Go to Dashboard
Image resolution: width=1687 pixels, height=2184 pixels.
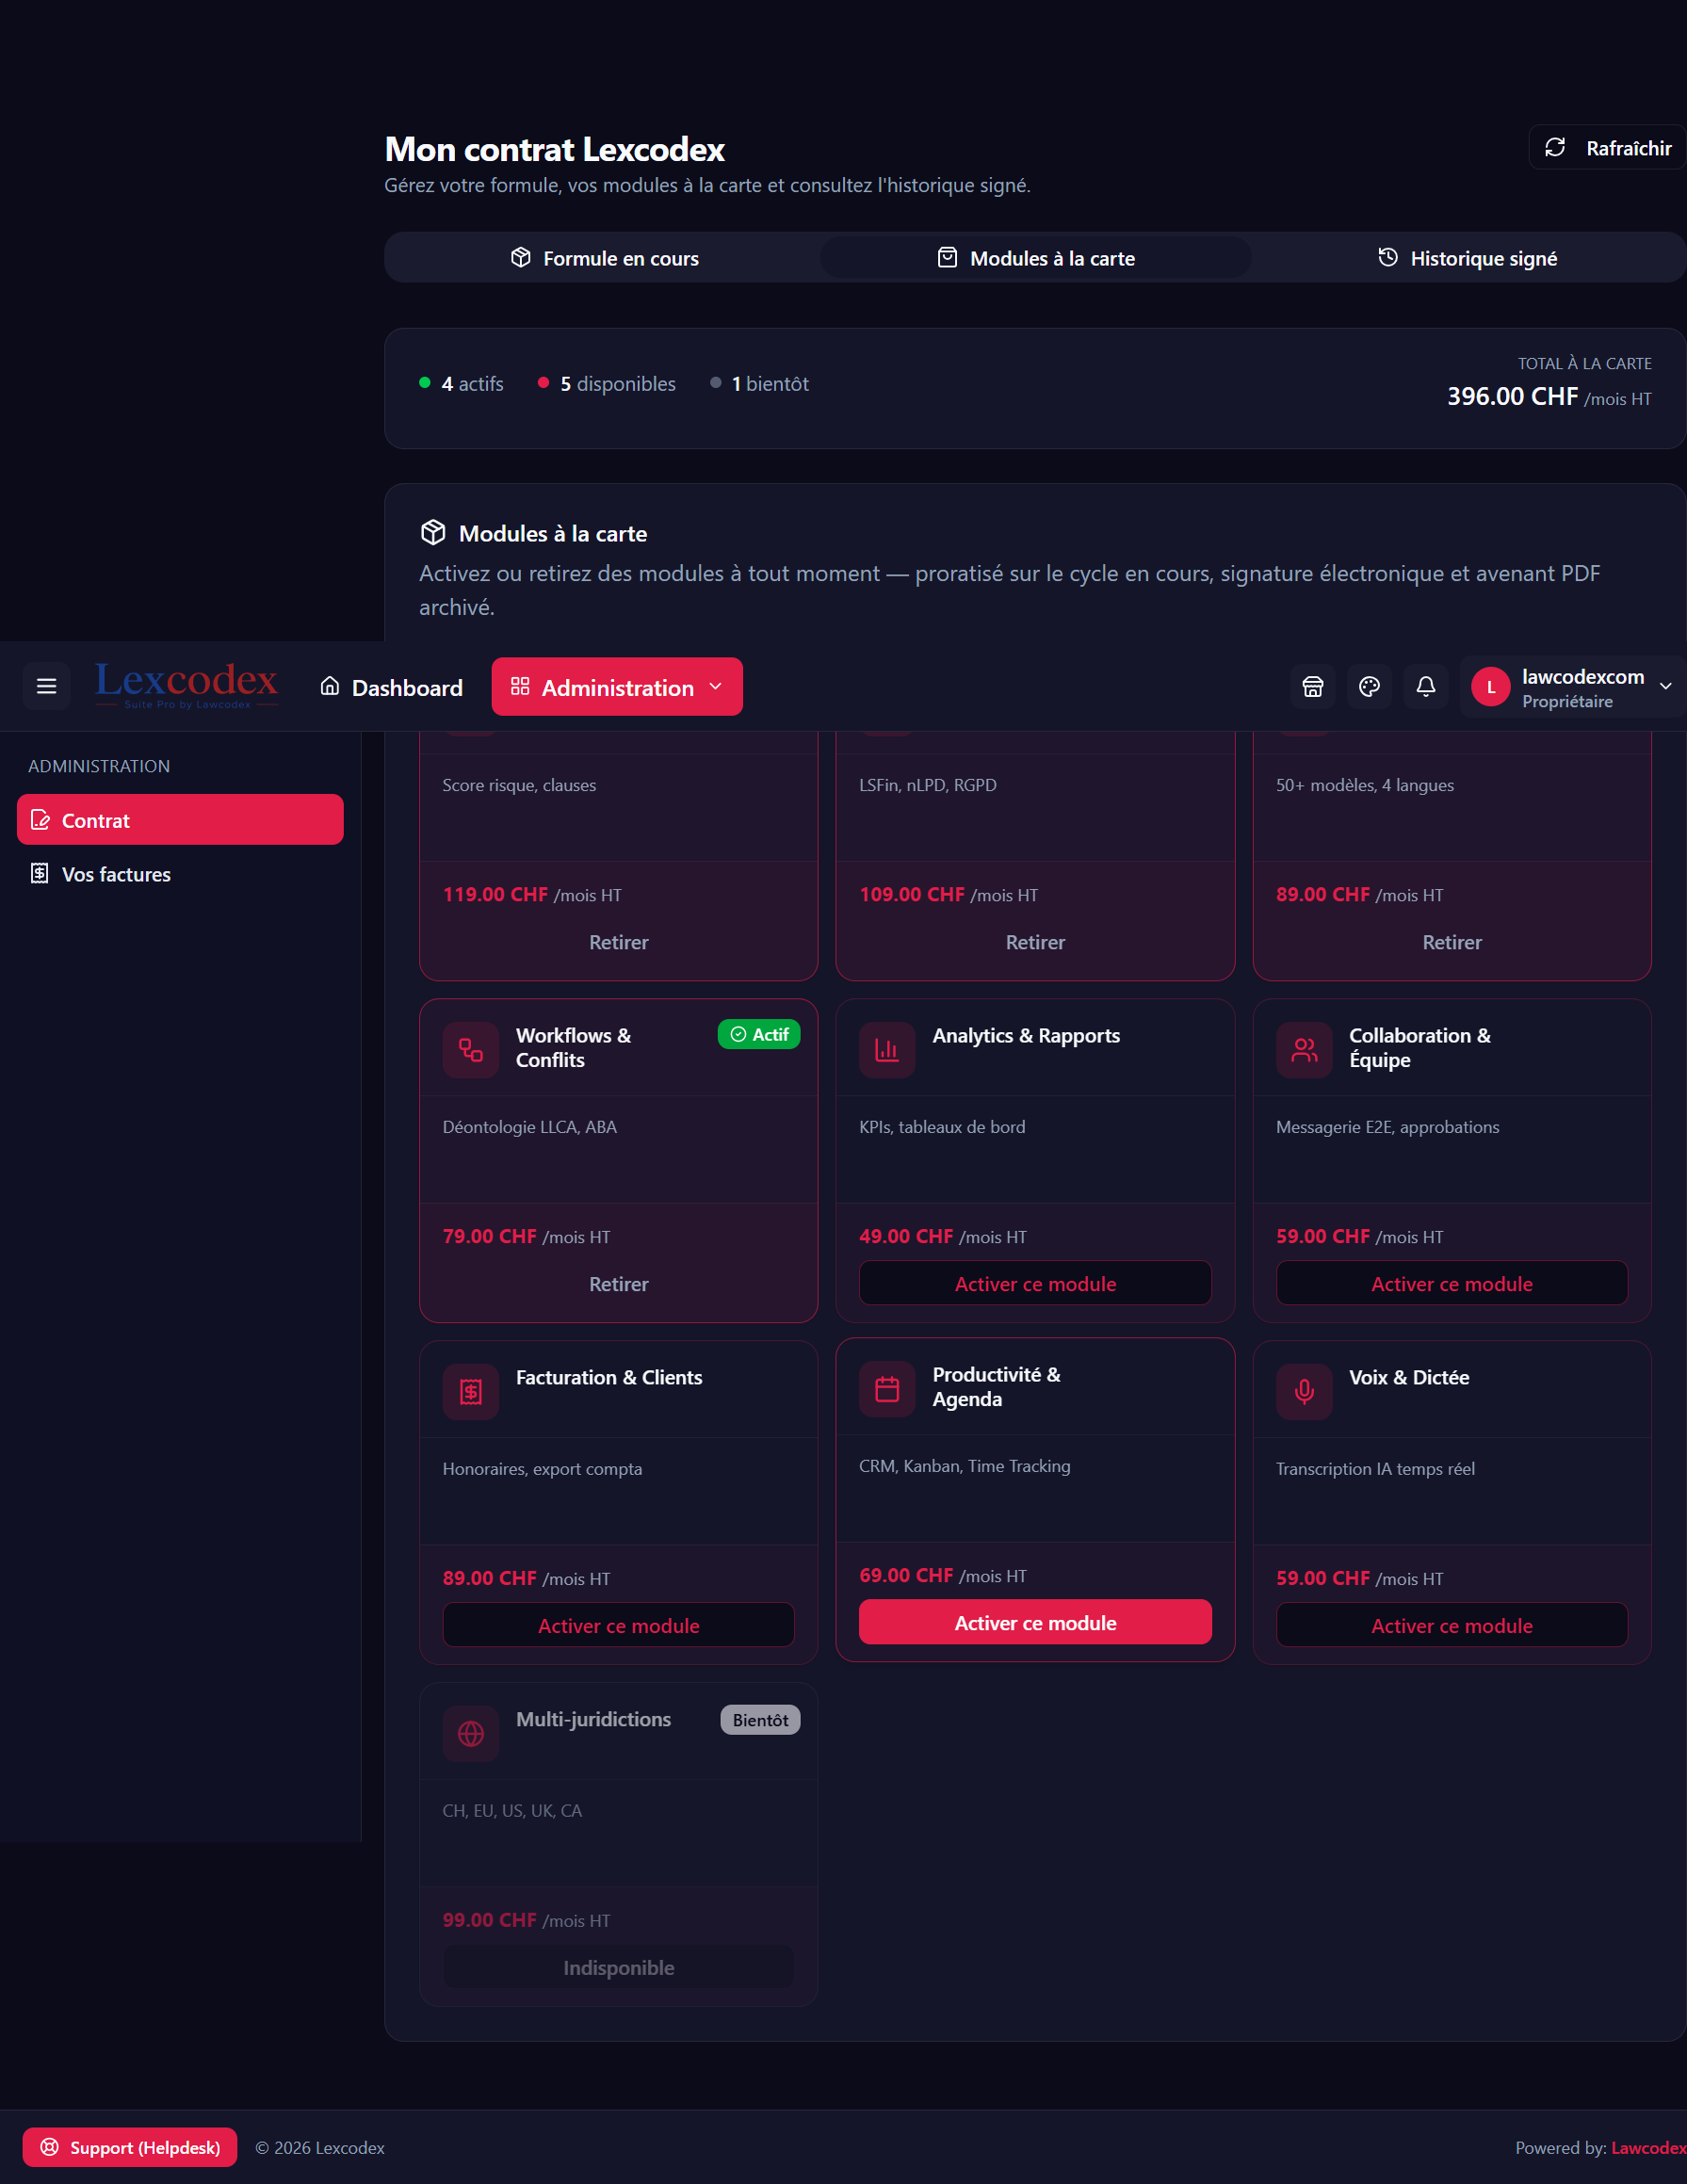click(391, 687)
